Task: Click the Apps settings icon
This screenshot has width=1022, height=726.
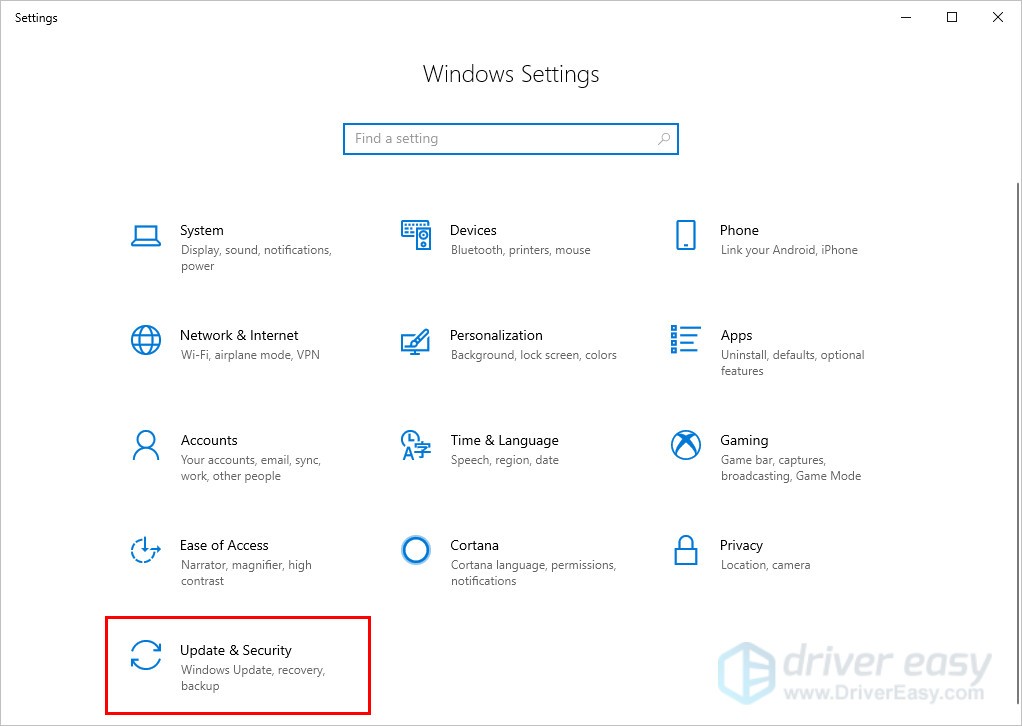Action: (x=685, y=340)
